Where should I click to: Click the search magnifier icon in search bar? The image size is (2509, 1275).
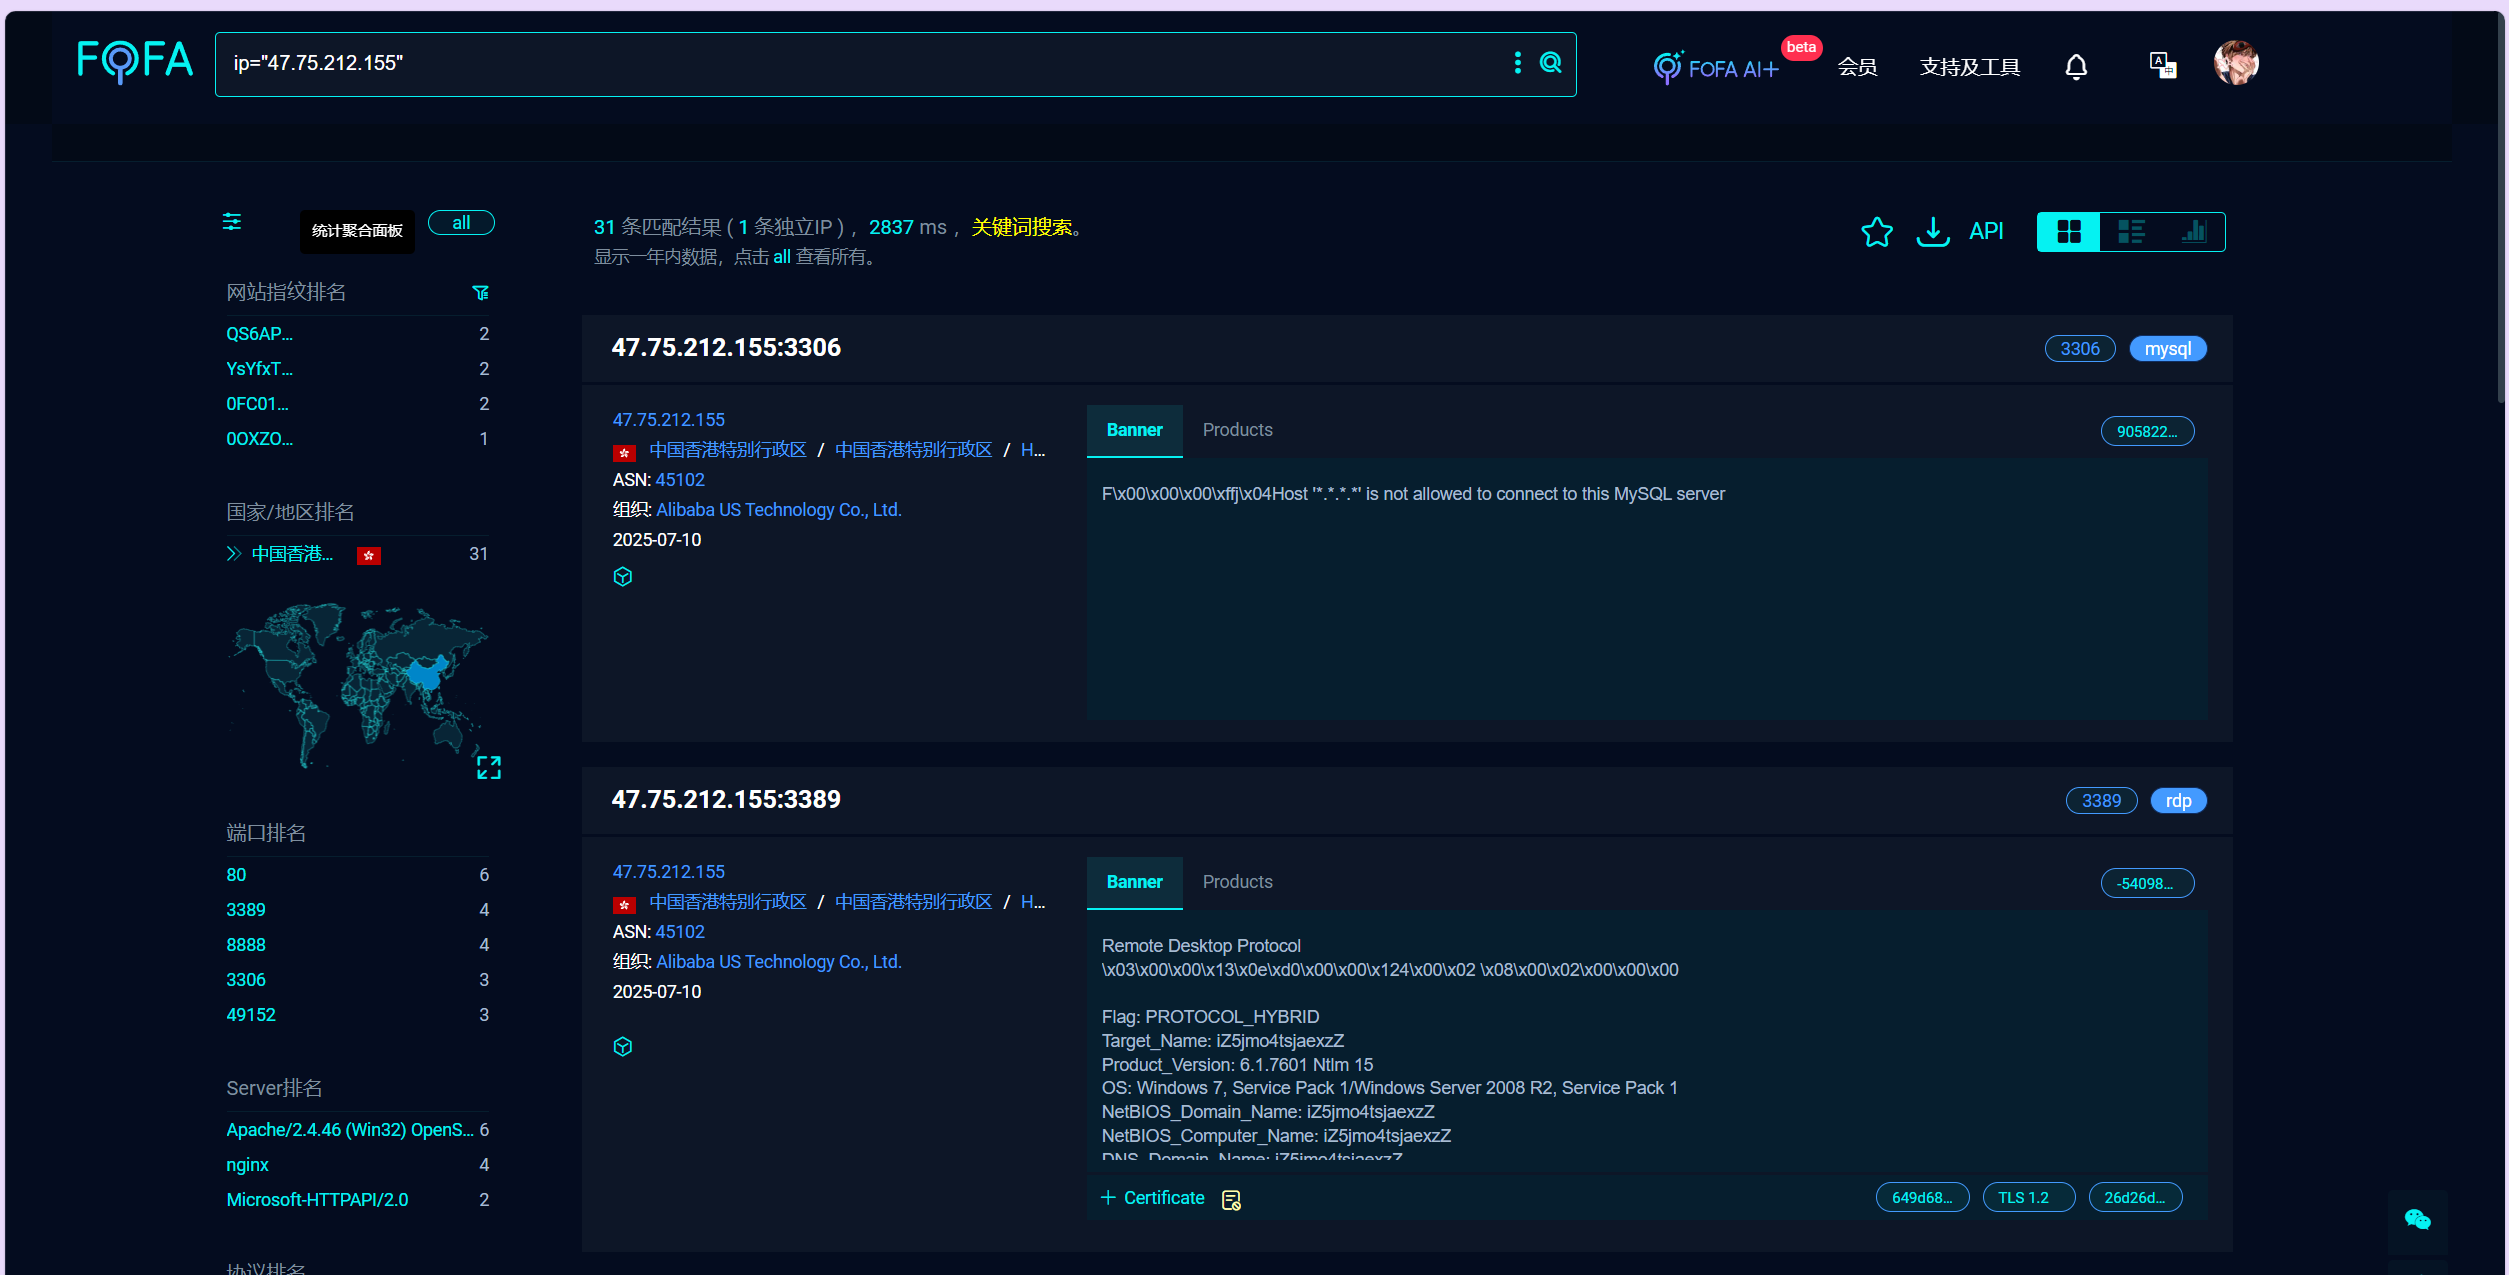point(1550,63)
